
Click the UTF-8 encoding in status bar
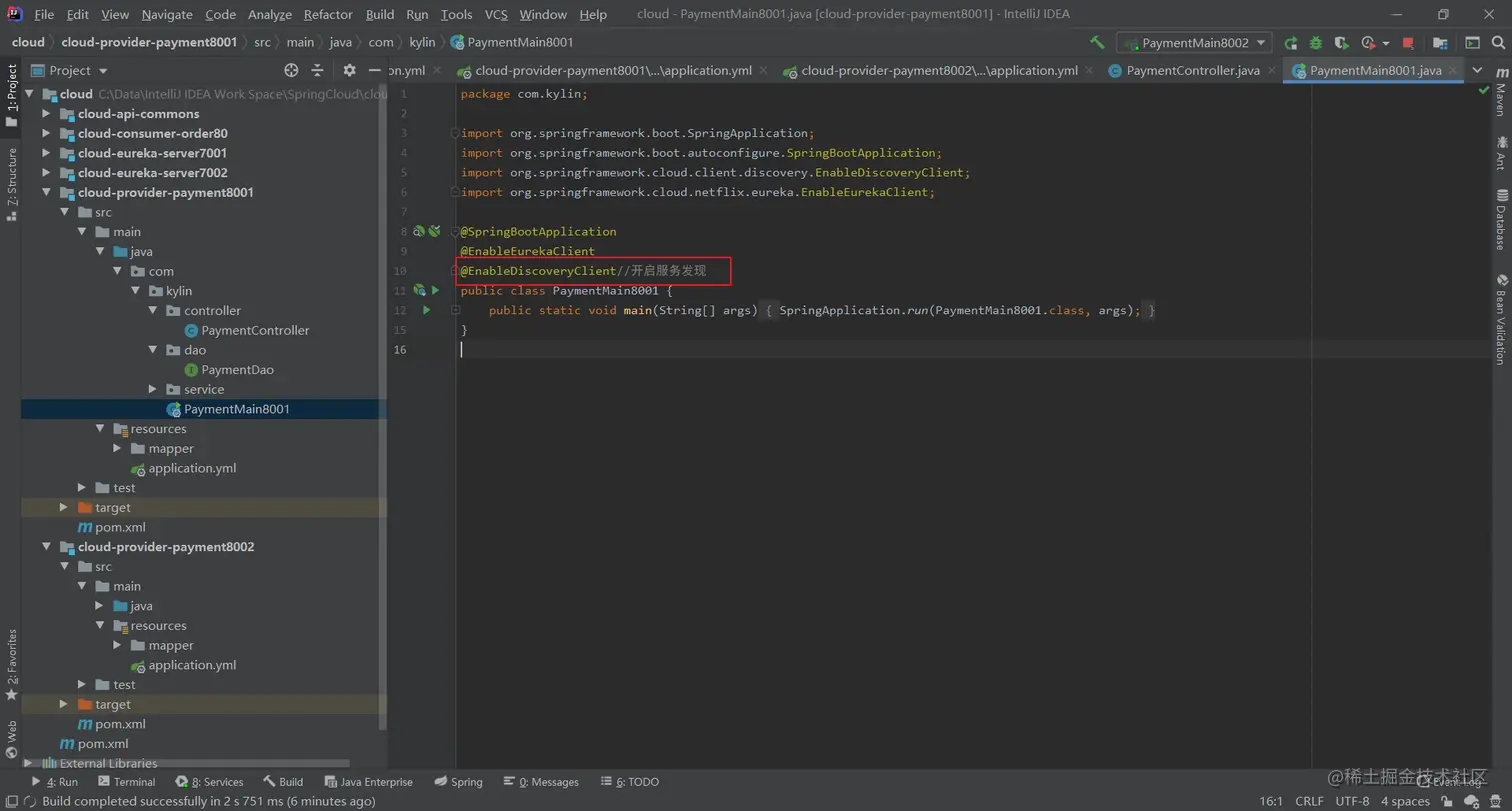pyautogui.click(x=1352, y=801)
